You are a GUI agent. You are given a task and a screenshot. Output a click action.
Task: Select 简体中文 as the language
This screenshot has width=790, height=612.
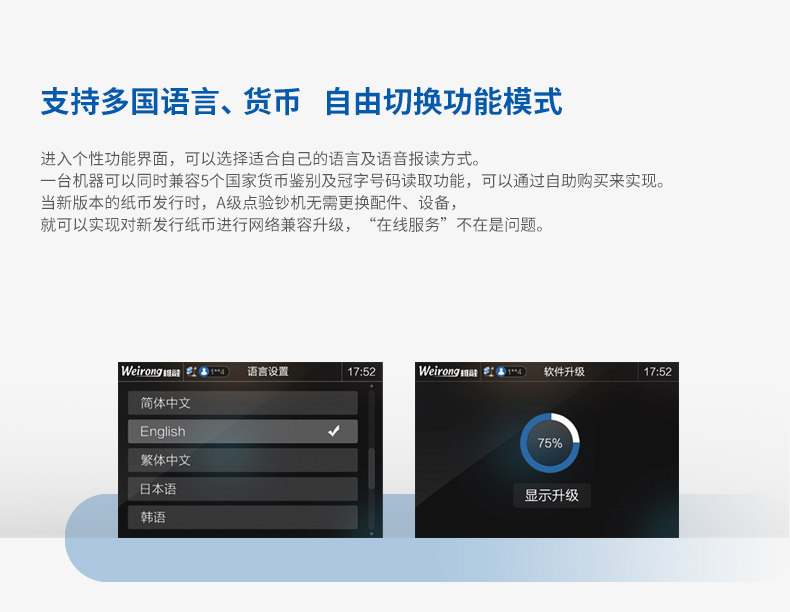point(243,403)
